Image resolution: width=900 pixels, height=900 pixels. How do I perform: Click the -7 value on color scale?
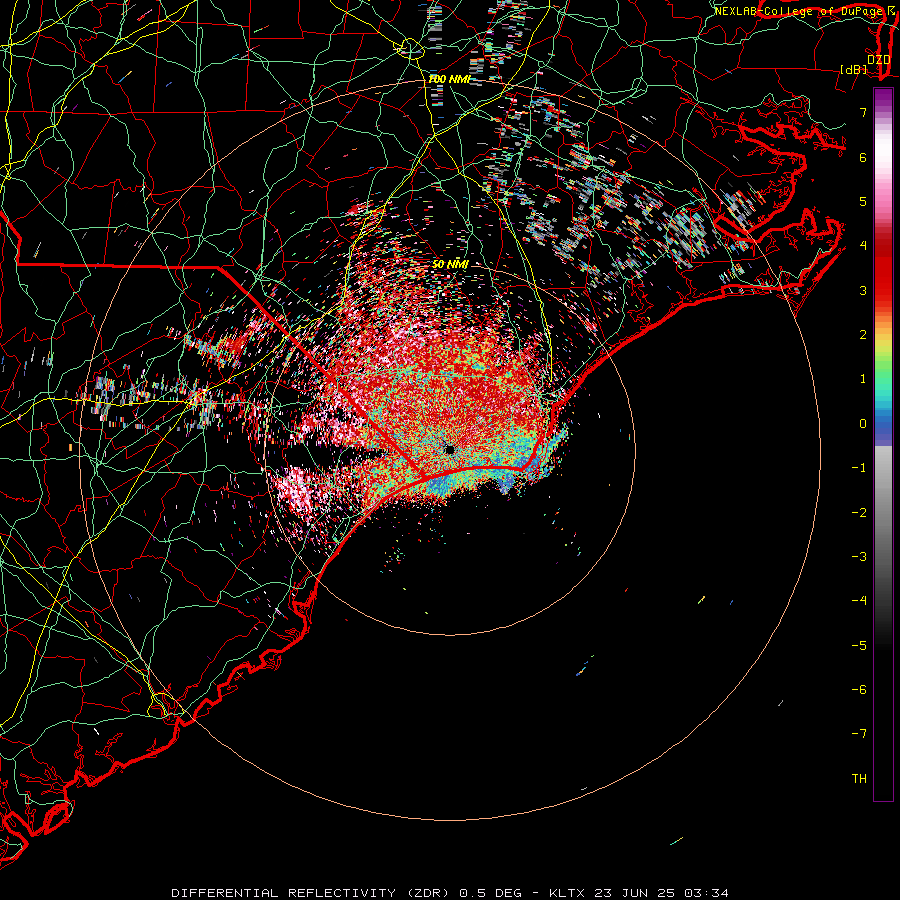(x=859, y=734)
